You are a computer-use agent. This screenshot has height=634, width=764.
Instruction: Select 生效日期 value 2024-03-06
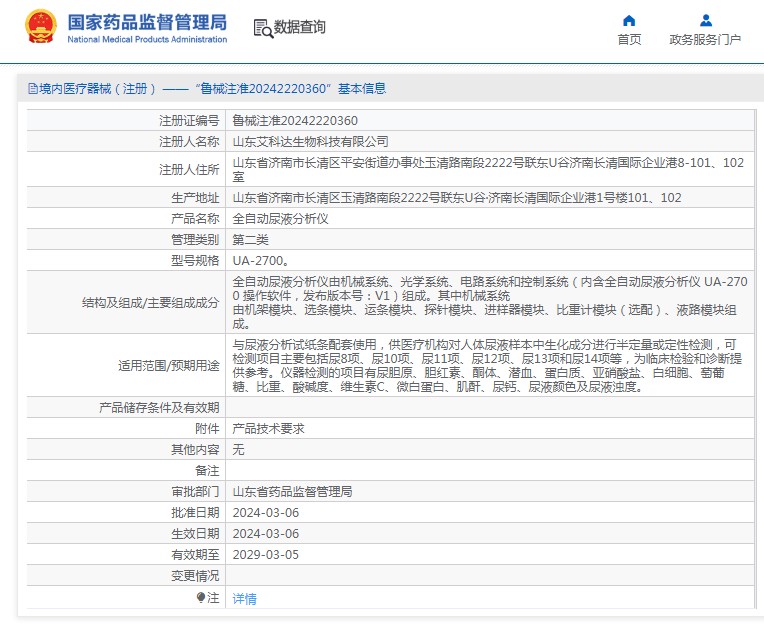tap(266, 533)
